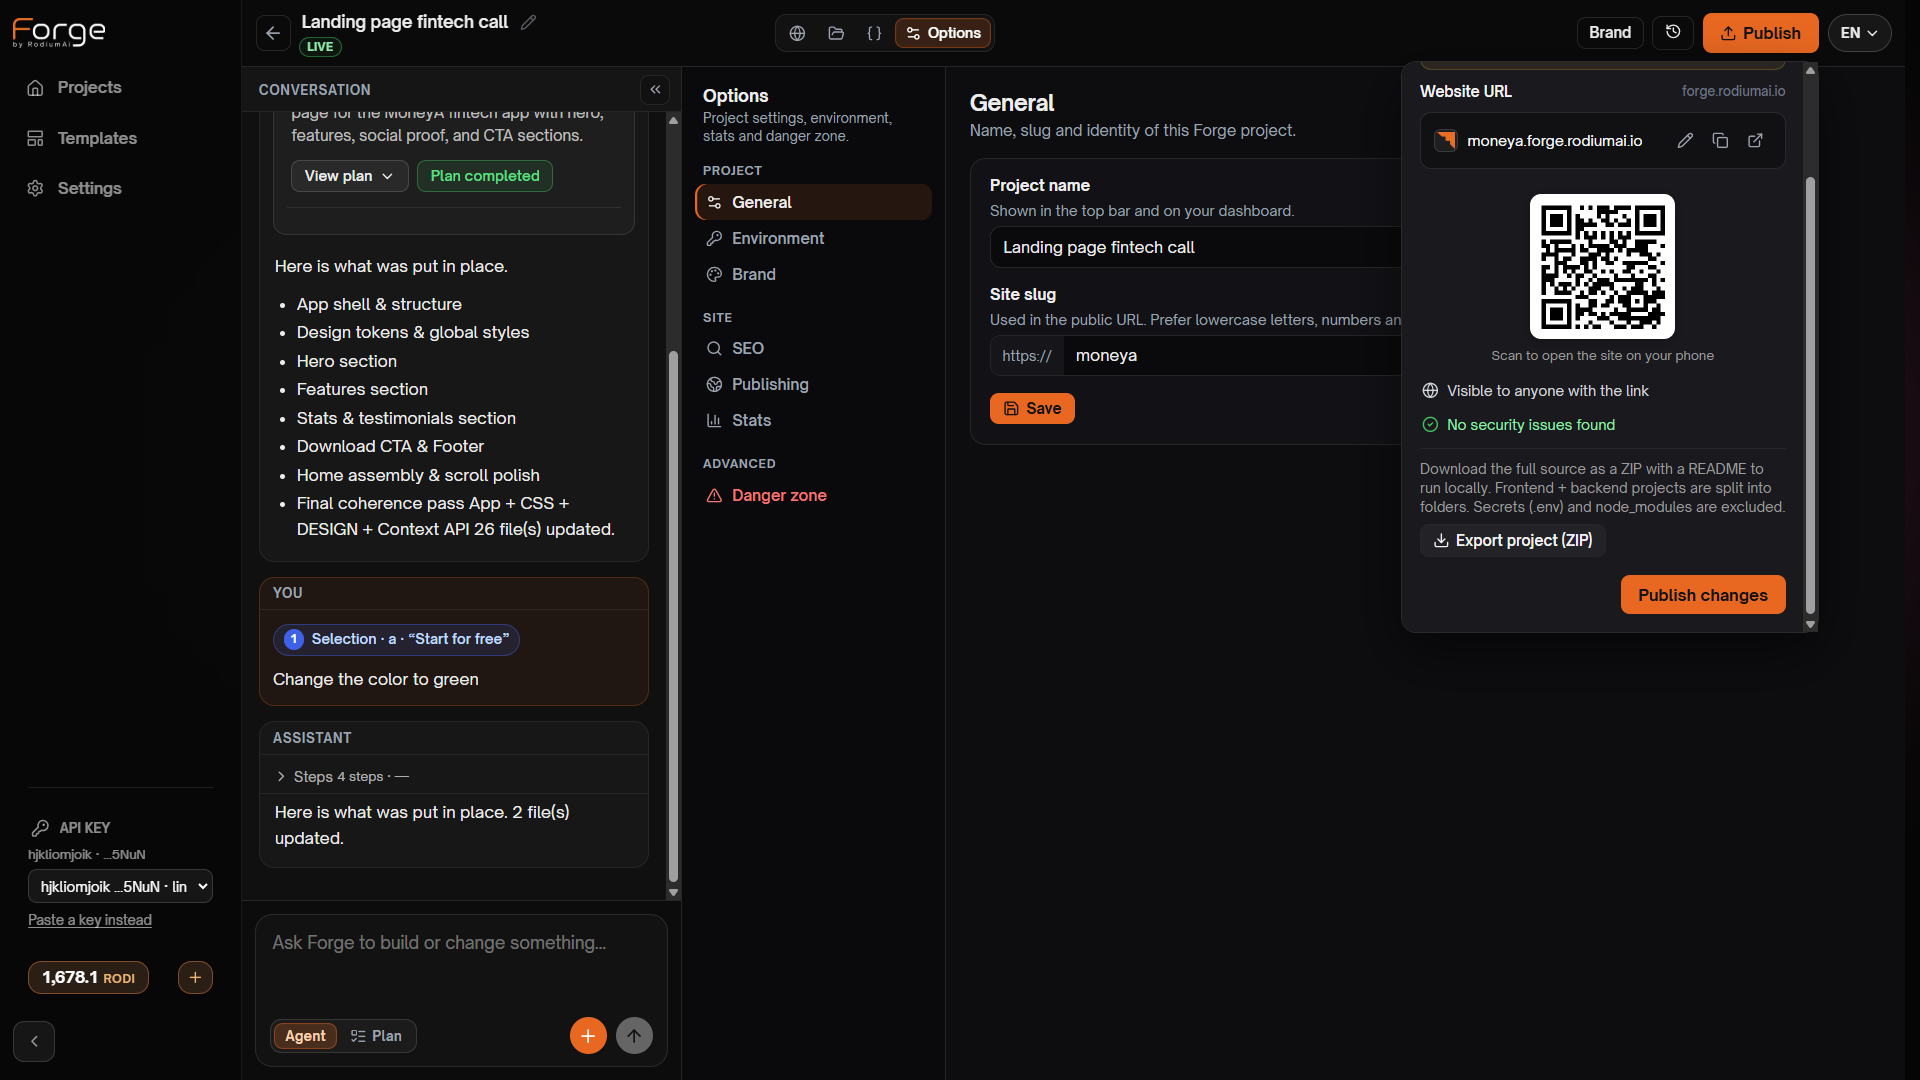Select General in options navigation
Viewport: 1920px width, 1080px height.
pos(813,202)
